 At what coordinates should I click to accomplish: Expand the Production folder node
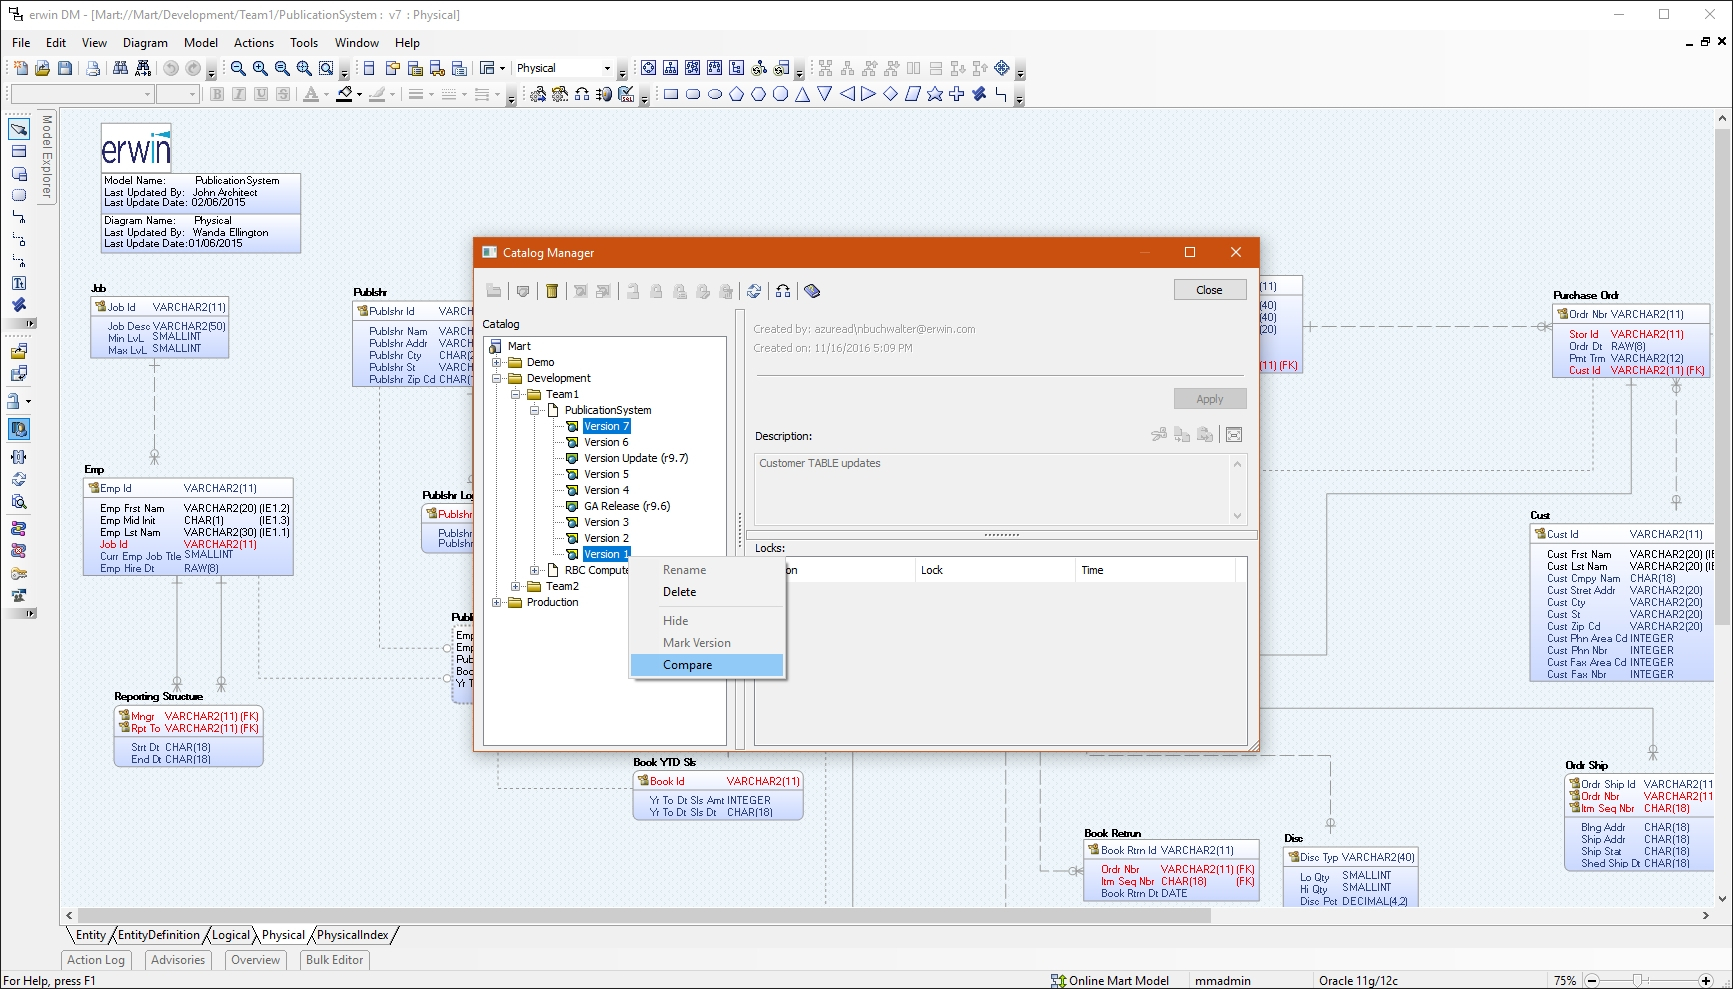pyautogui.click(x=497, y=603)
